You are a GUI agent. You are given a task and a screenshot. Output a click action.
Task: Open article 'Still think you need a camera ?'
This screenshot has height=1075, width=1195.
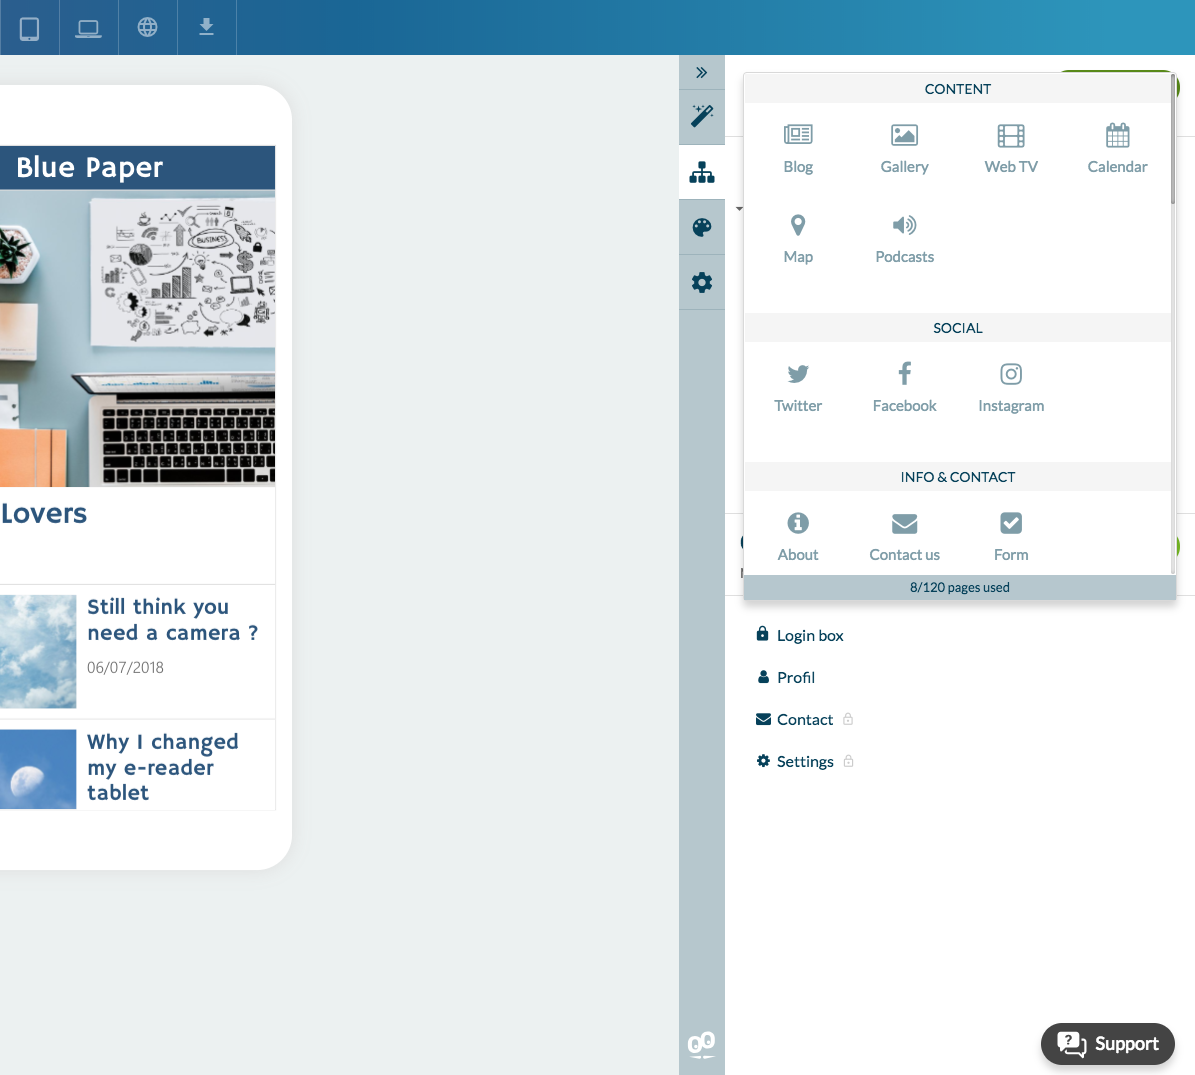[x=172, y=620]
